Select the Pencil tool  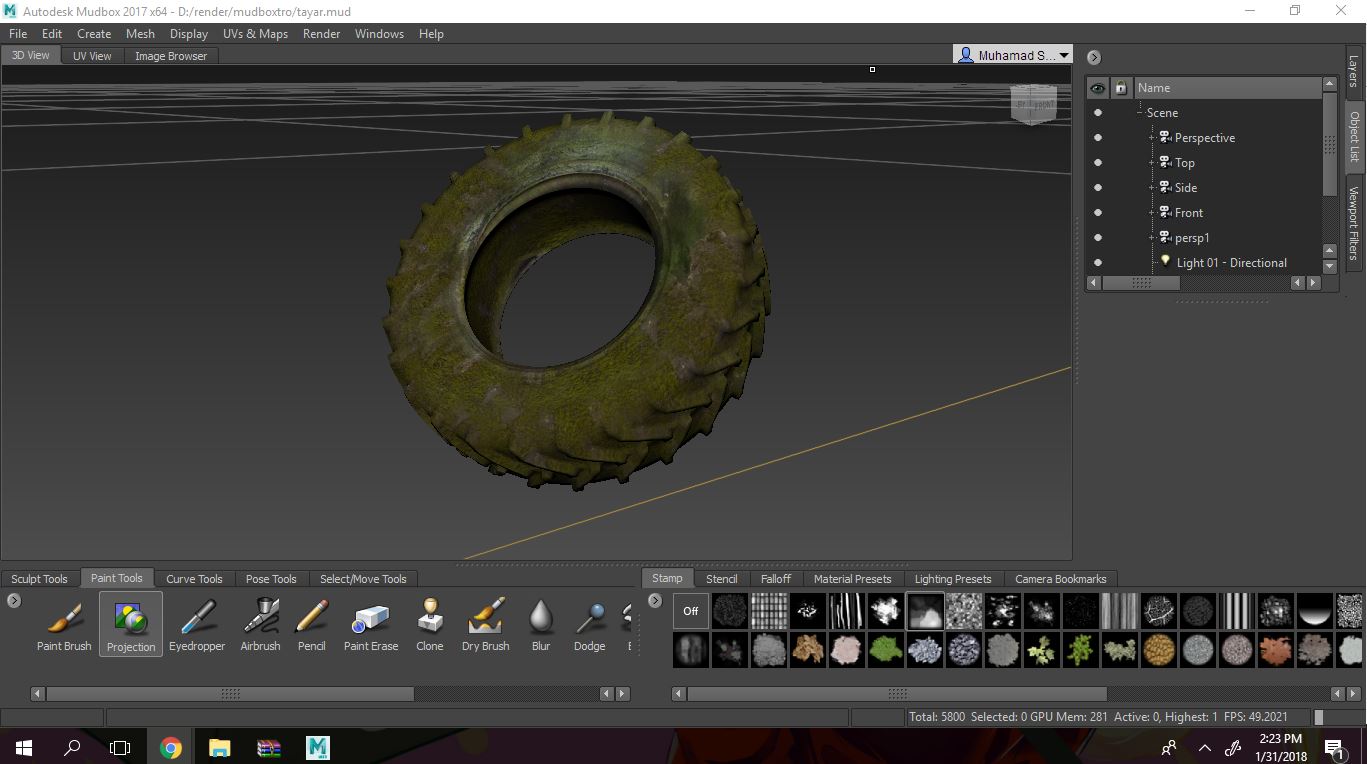[x=311, y=625]
